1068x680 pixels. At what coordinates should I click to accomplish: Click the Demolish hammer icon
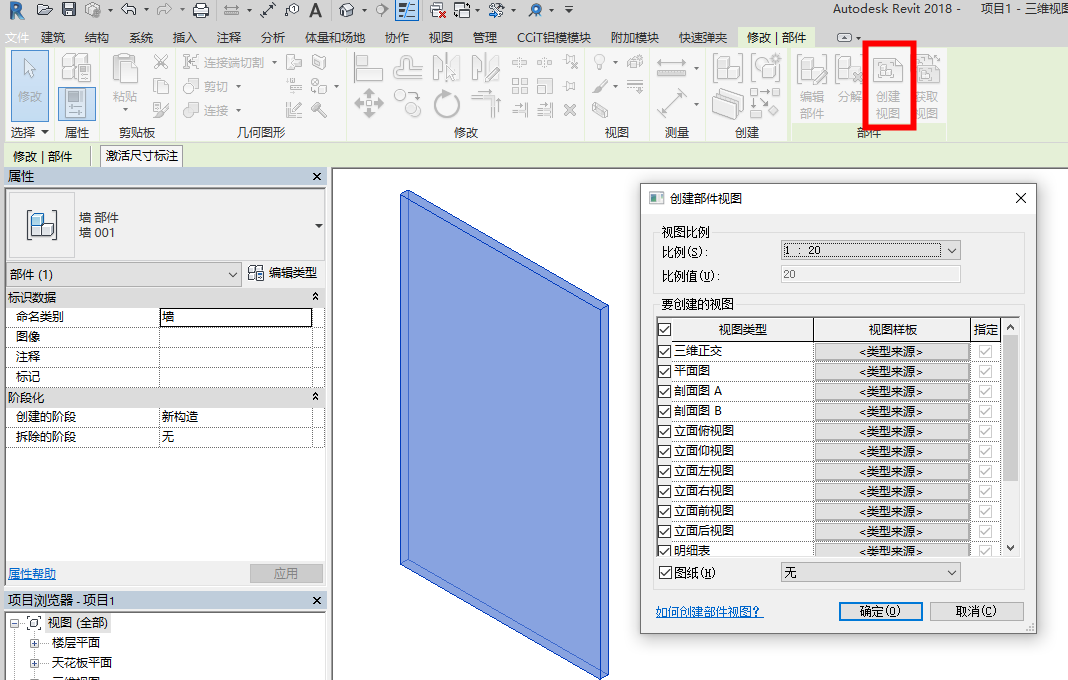(x=319, y=110)
